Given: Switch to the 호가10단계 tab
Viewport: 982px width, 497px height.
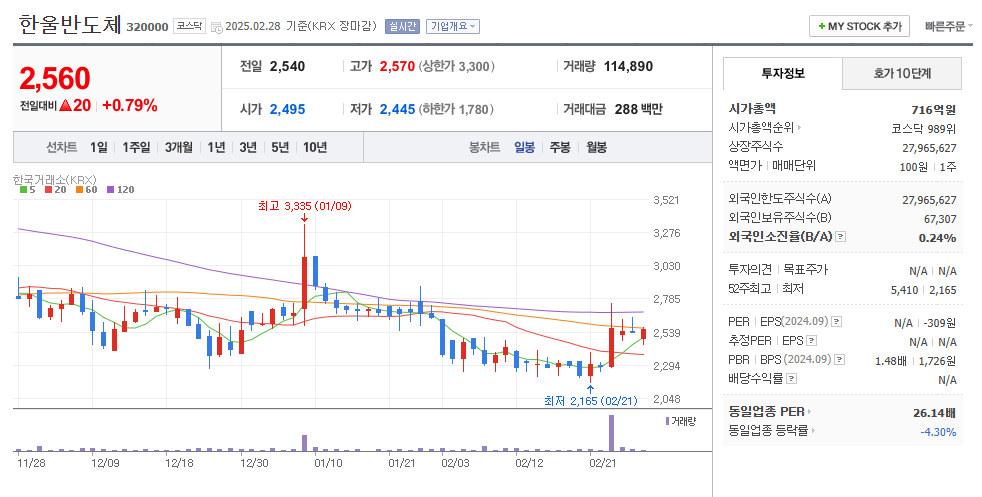Looking at the screenshot, I should [x=902, y=73].
